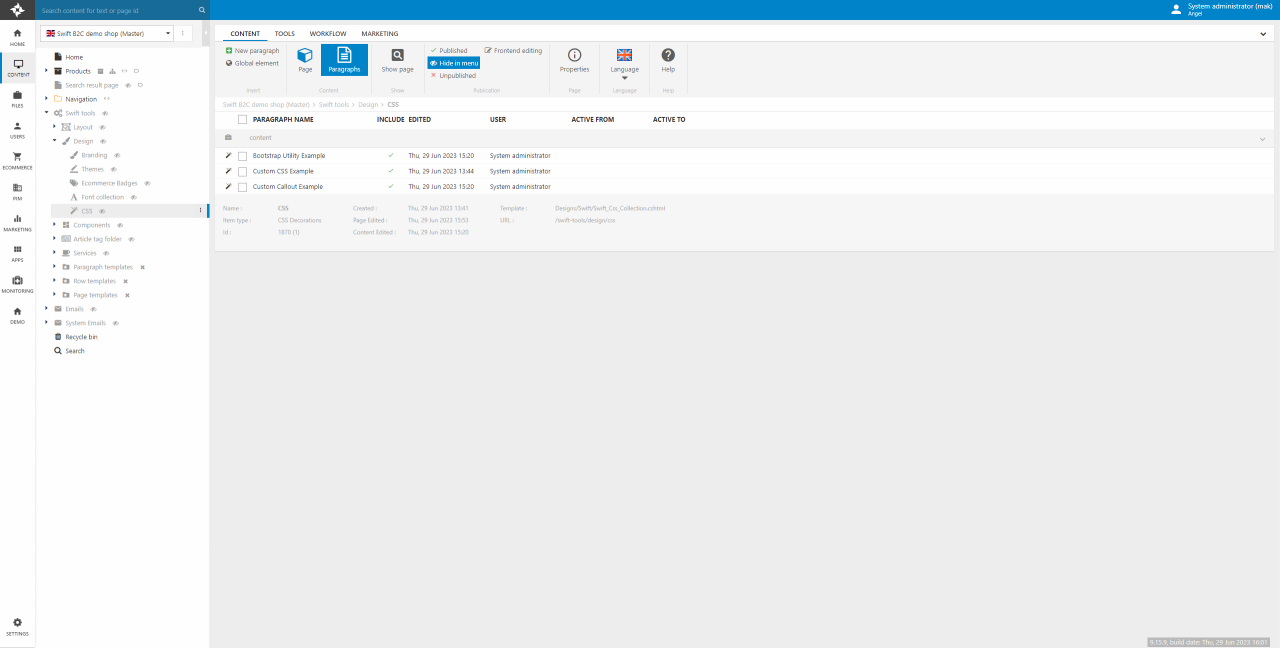Go to Monitoring in left sidebar
The height and width of the screenshot is (648, 1280).
click(17, 284)
